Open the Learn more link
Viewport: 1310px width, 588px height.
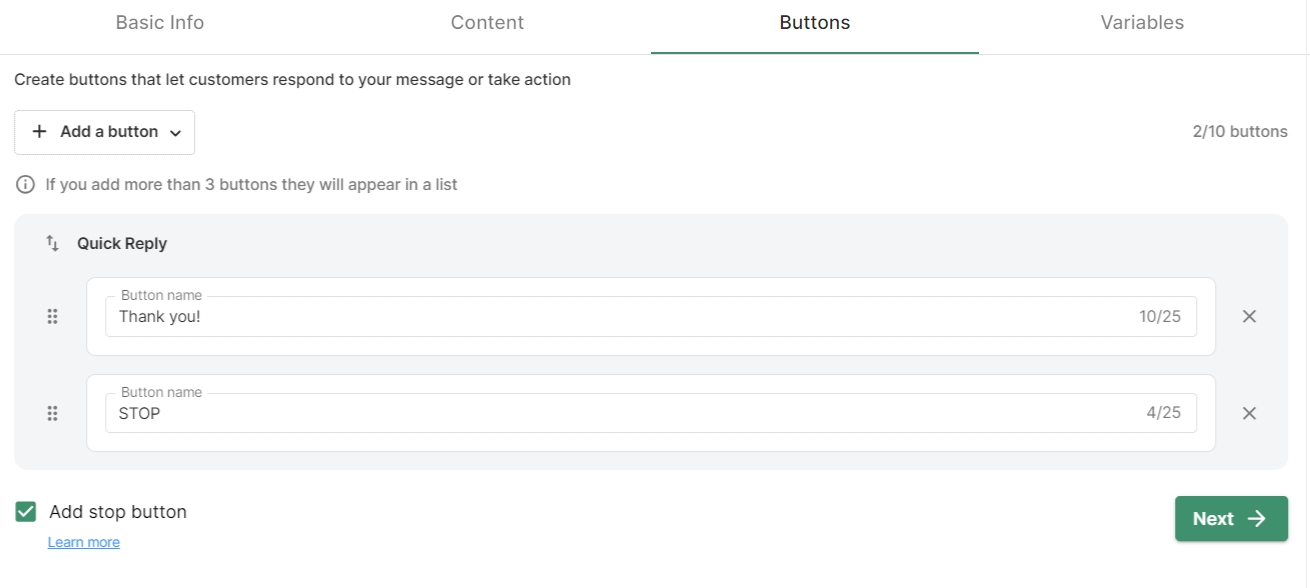click(84, 542)
